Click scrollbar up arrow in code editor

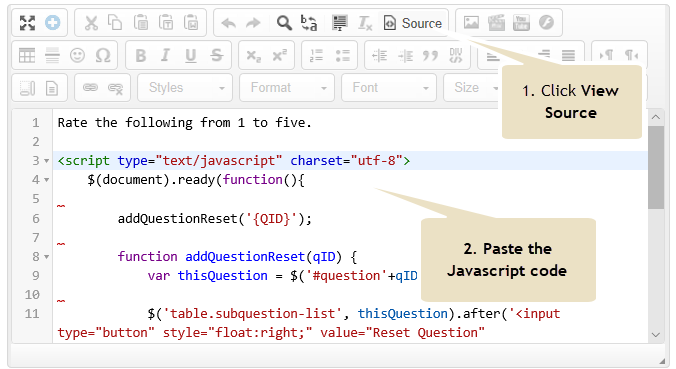pyautogui.click(x=656, y=117)
